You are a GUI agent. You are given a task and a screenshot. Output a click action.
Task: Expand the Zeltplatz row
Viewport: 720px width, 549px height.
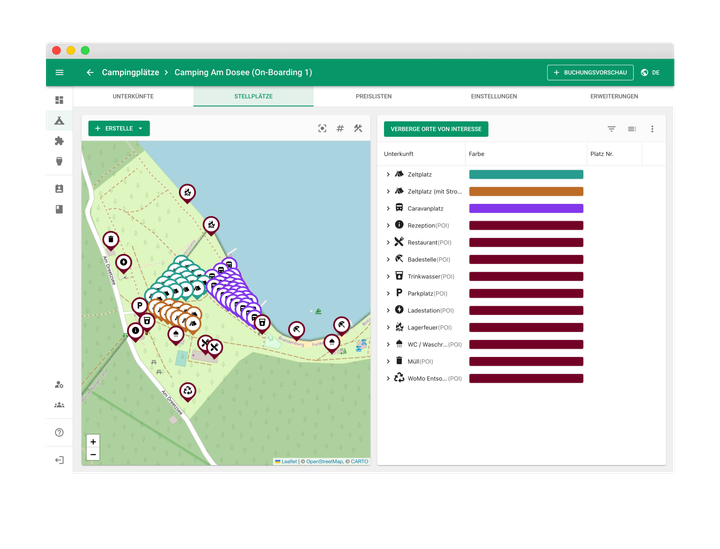(x=388, y=175)
